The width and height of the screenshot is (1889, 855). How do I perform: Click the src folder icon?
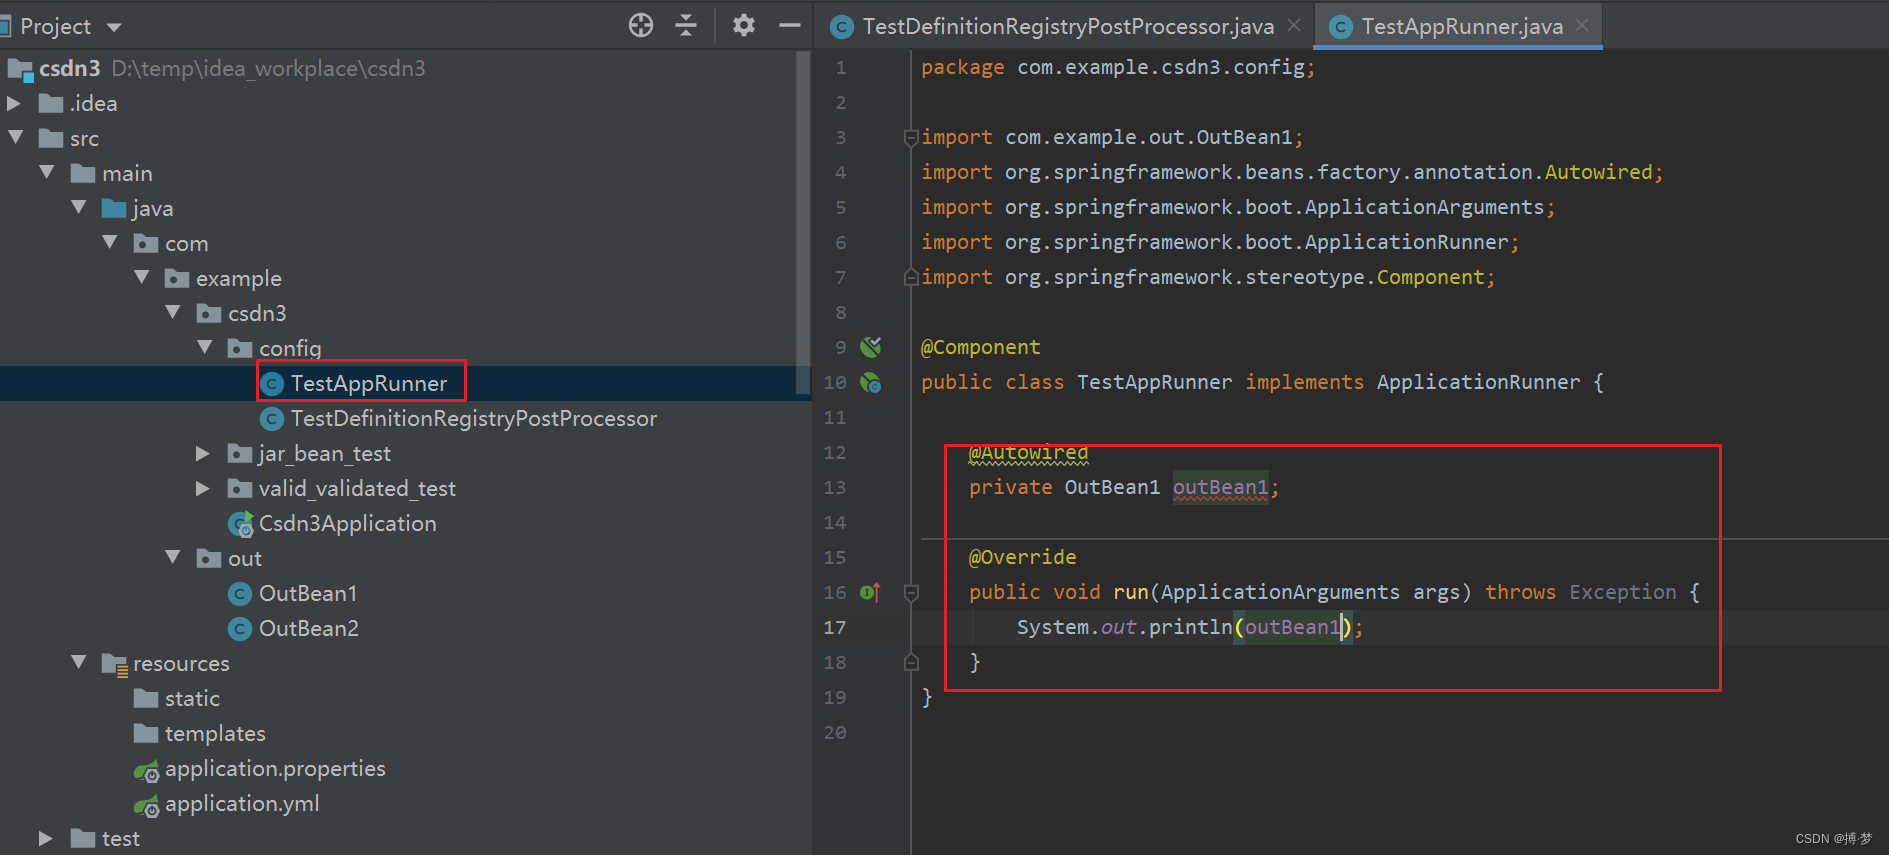point(51,138)
